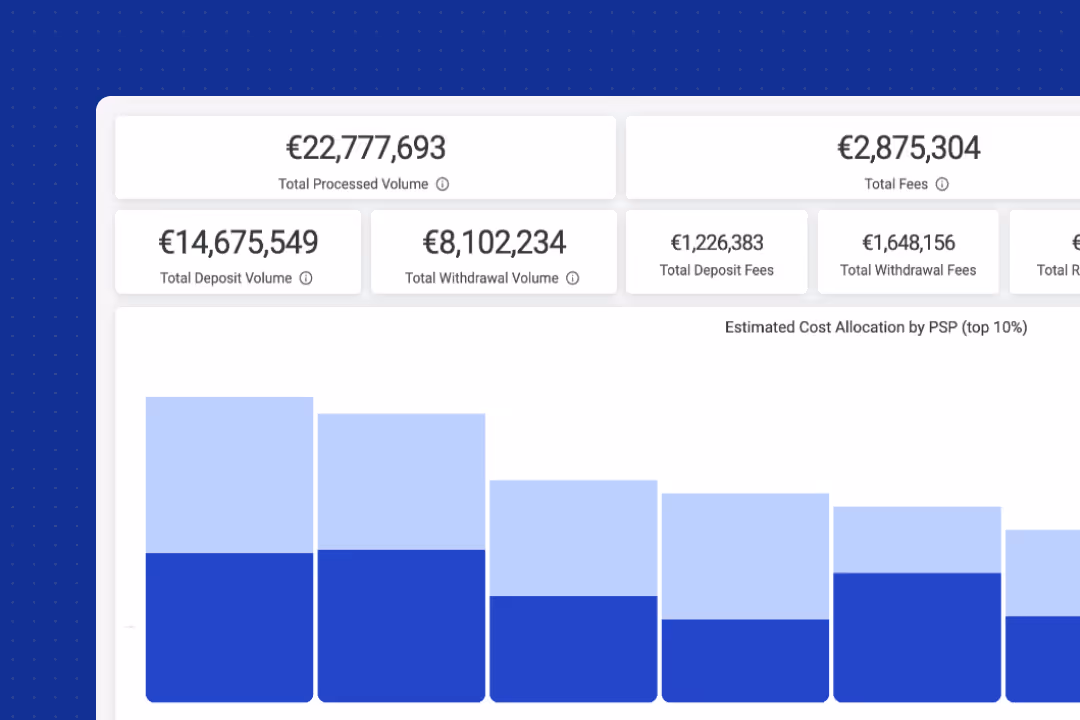Click the info icon beside Total Deposit Volume
This screenshot has width=1080, height=720.
306,278
